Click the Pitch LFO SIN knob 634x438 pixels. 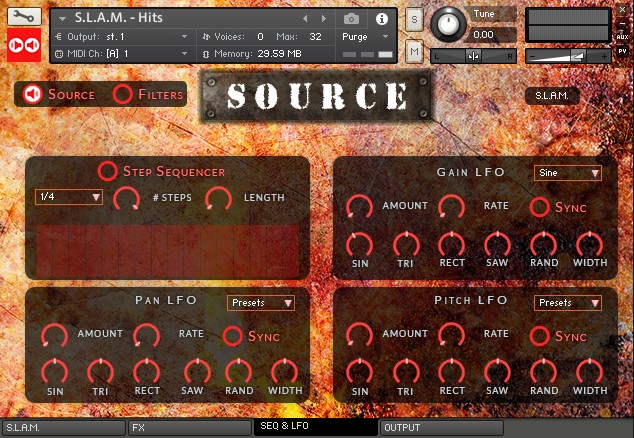[359, 372]
